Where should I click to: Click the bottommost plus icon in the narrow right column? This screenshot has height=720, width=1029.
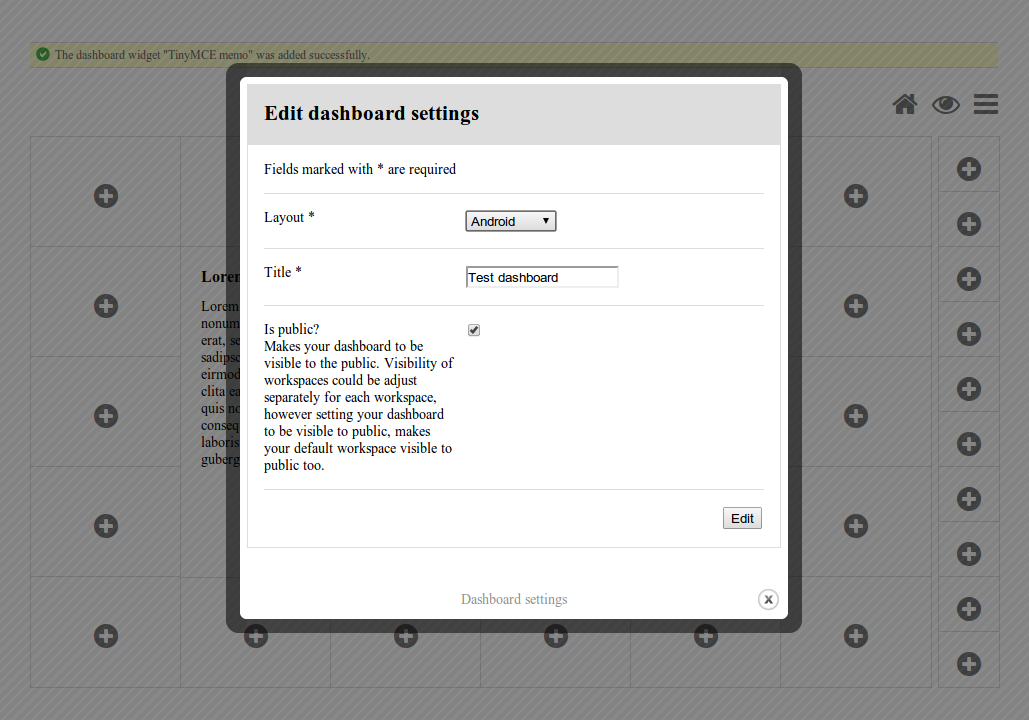[968, 663]
